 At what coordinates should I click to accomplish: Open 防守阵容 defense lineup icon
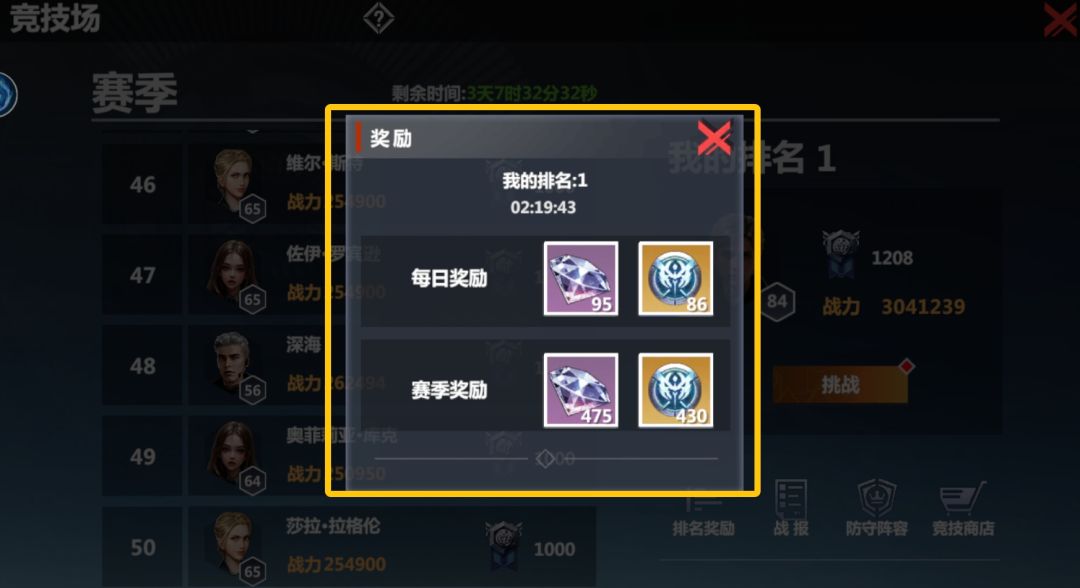876,510
